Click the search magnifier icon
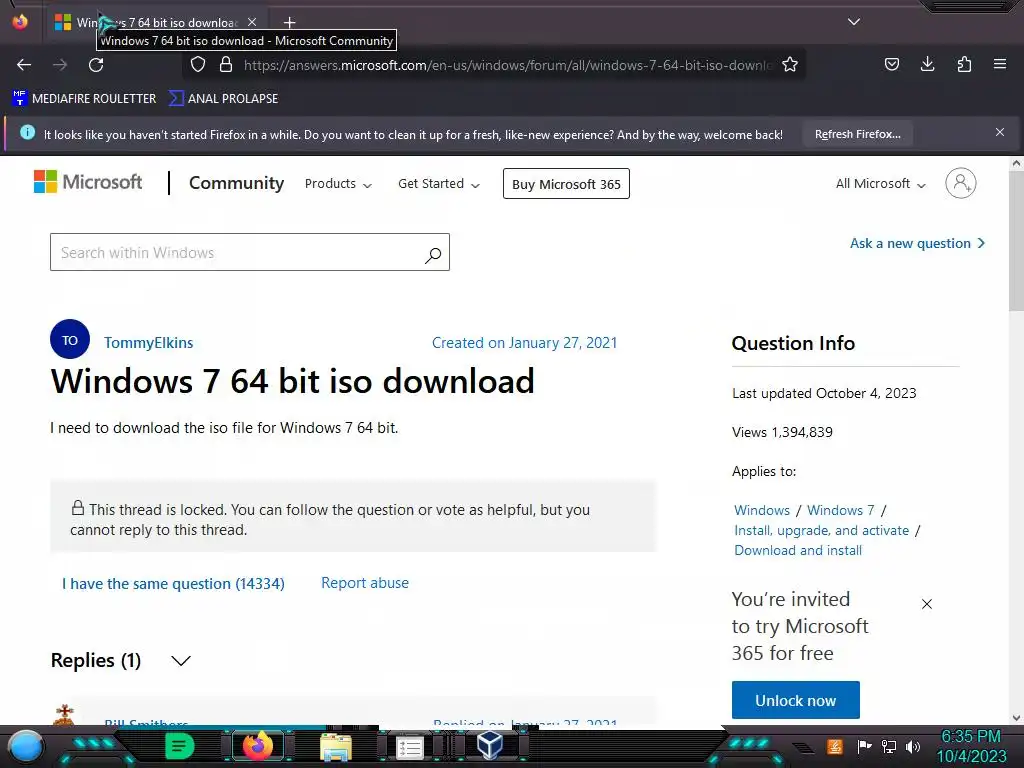Image resolution: width=1024 pixels, height=768 pixels. [433, 255]
